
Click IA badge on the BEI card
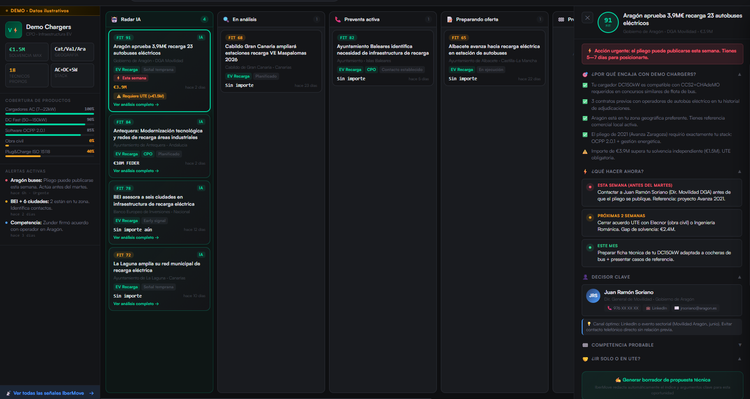(201, 188)
